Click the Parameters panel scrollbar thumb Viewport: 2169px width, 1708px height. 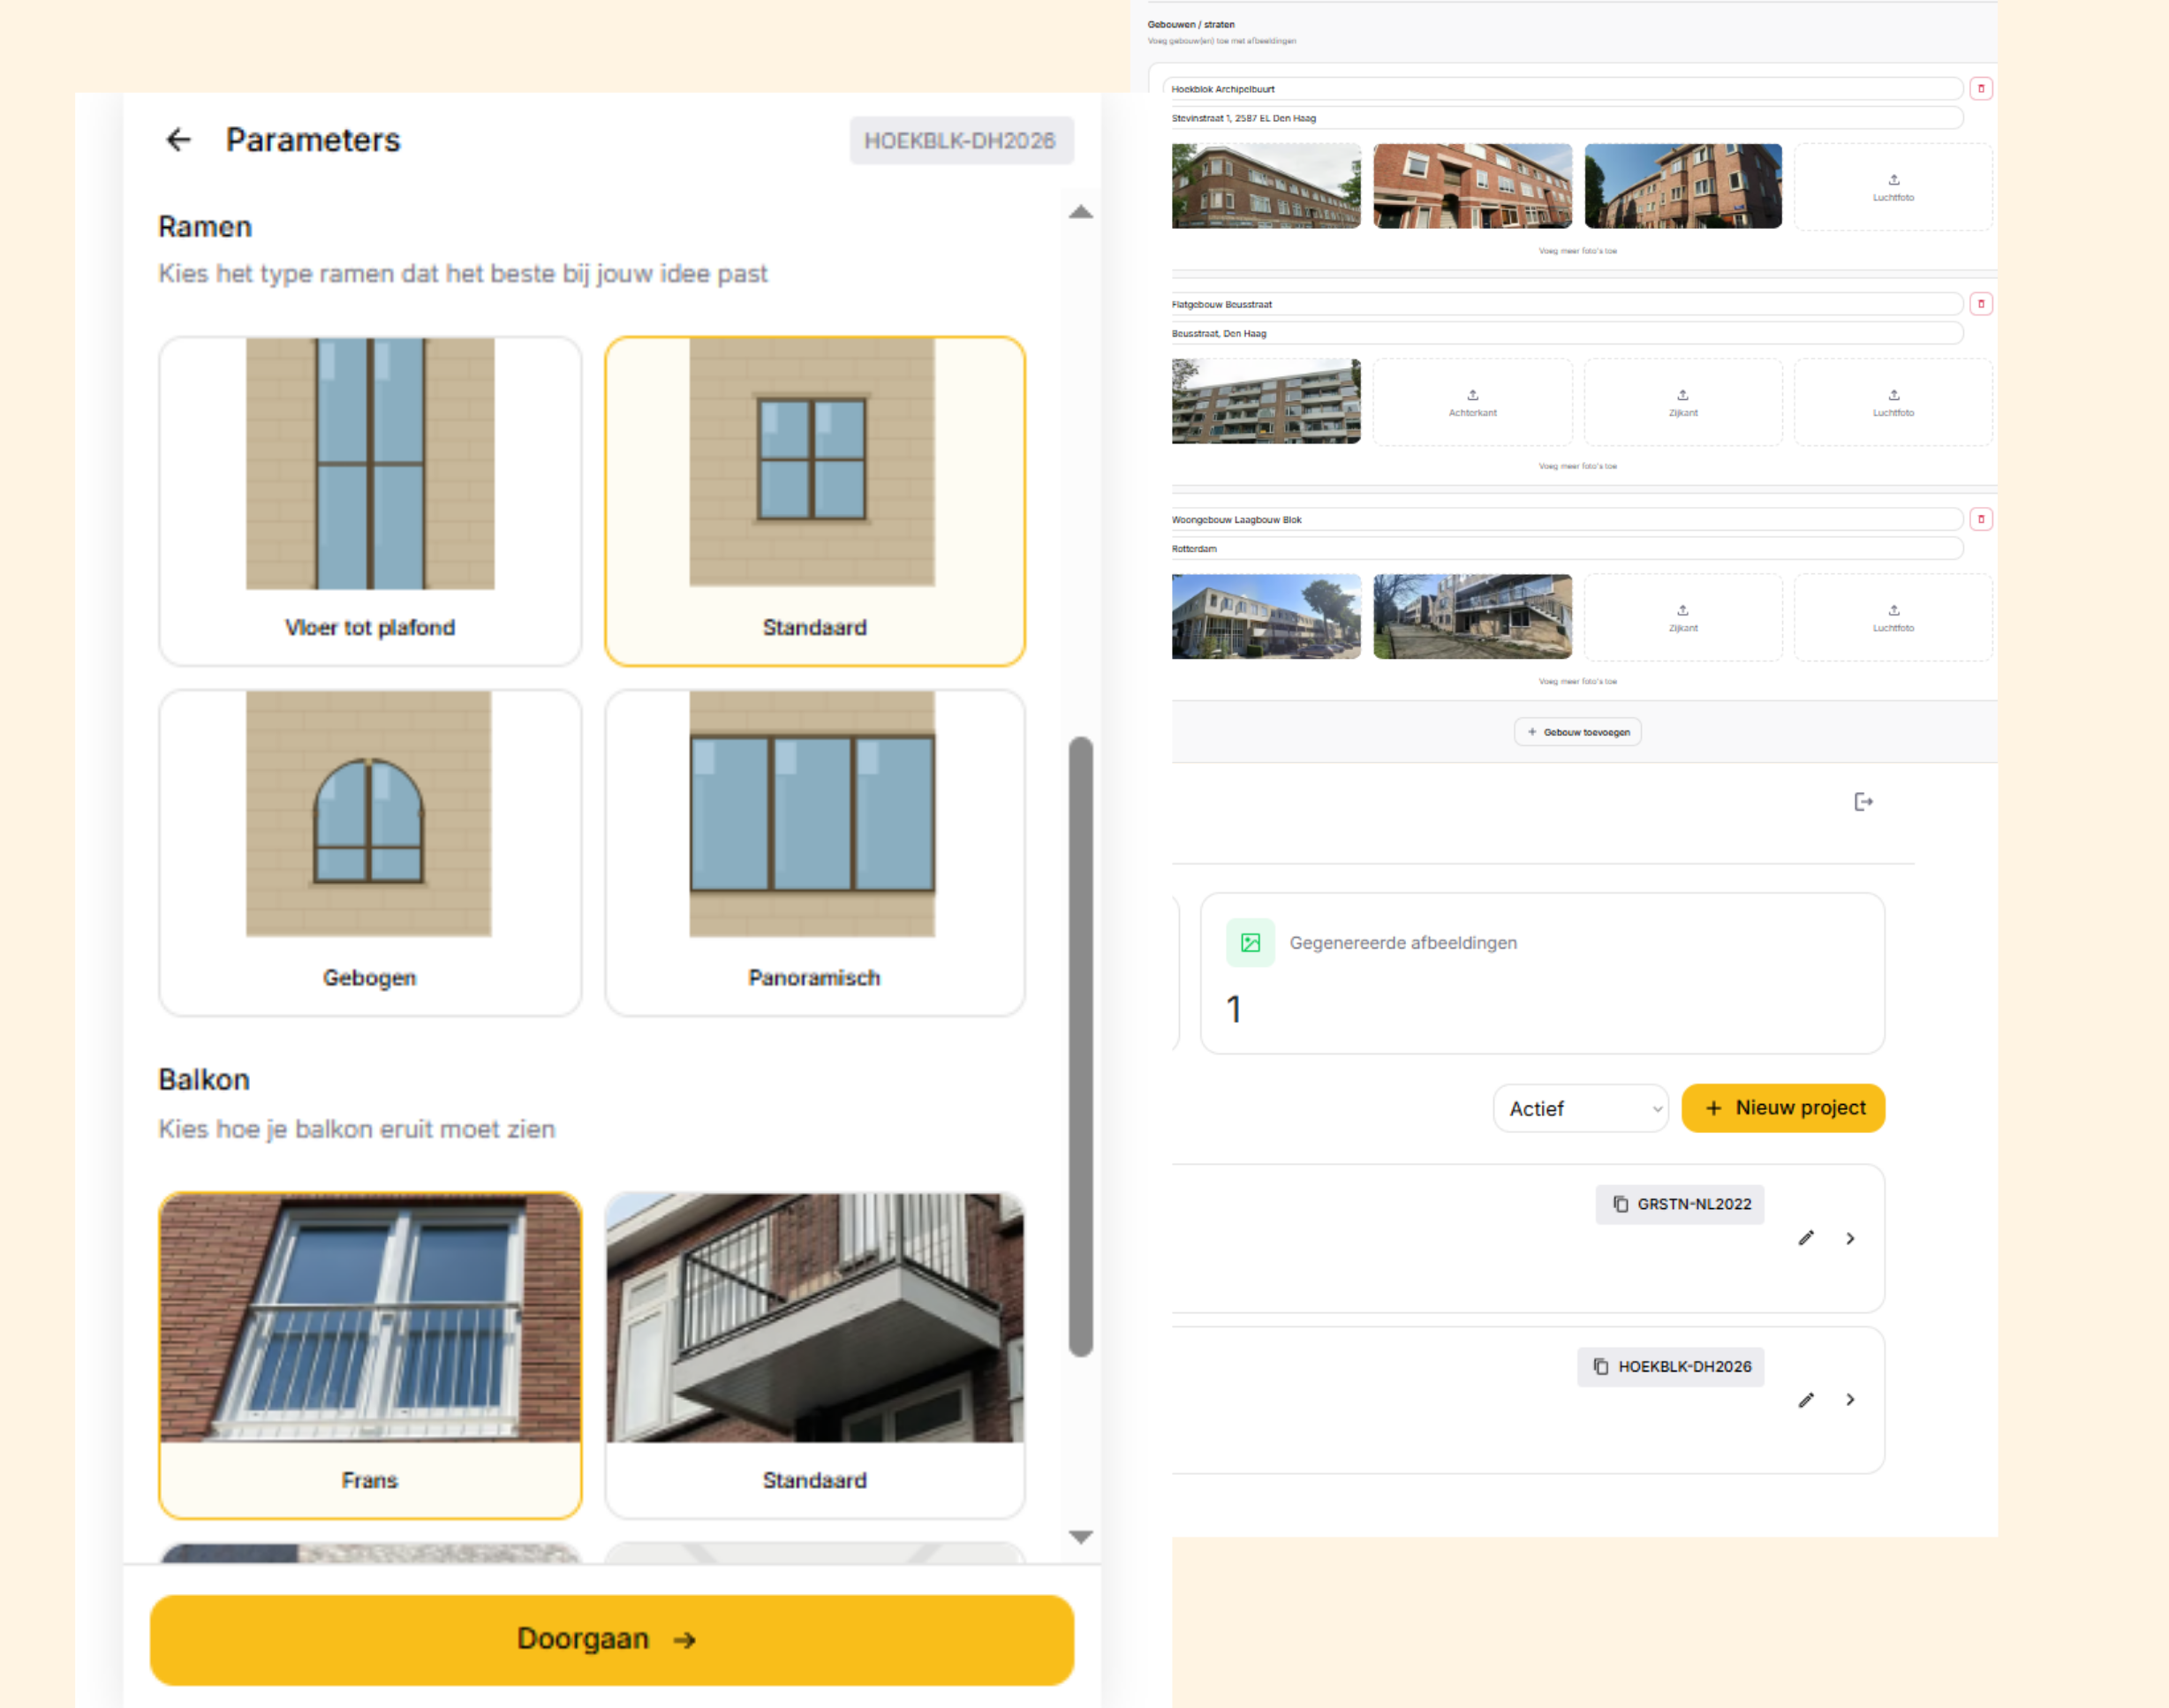pos(1081,1046)
